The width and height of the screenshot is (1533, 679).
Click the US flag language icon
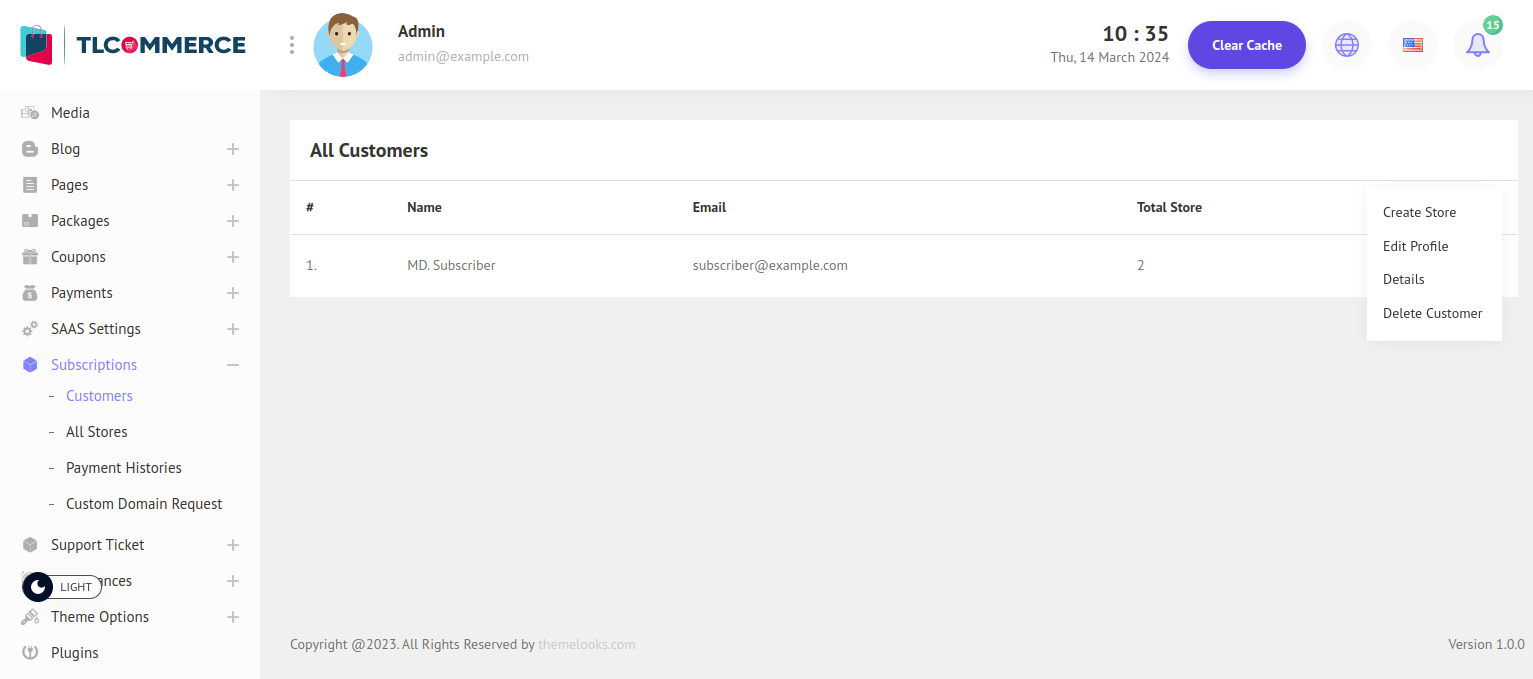coord(1412,45)
